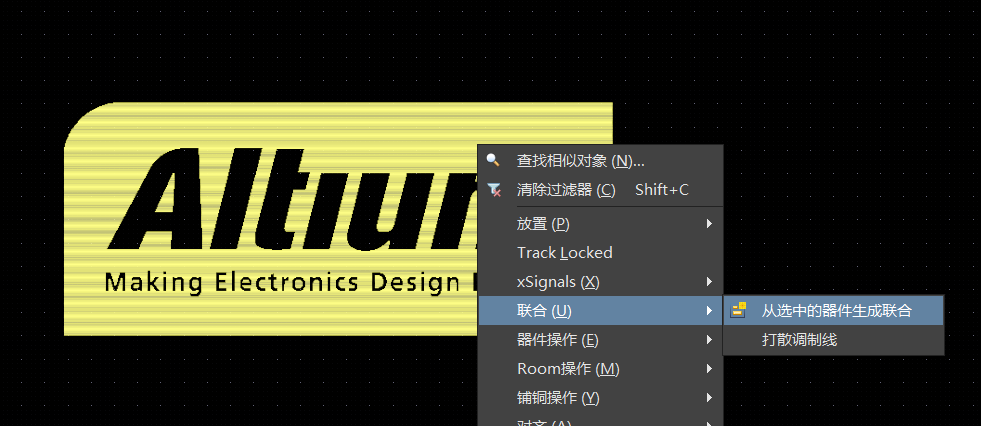
Task: Expand the arrow next to 器件操作 (E)
Action: (709, 340)
